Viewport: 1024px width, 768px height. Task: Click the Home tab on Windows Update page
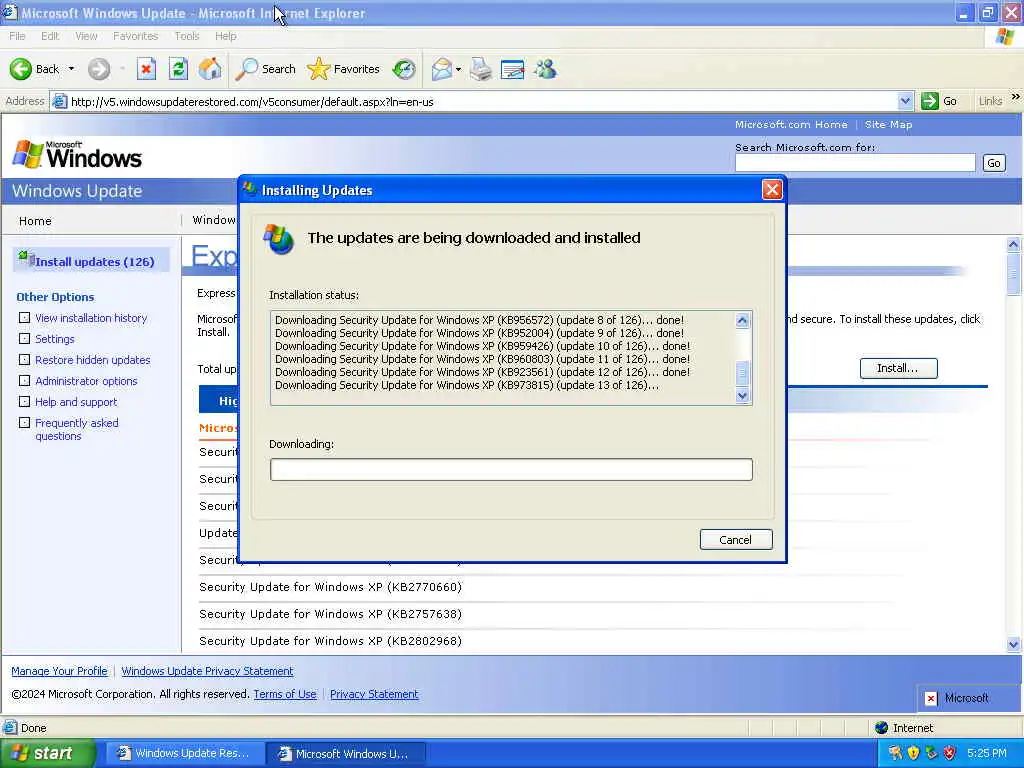[x=35, y=221]
